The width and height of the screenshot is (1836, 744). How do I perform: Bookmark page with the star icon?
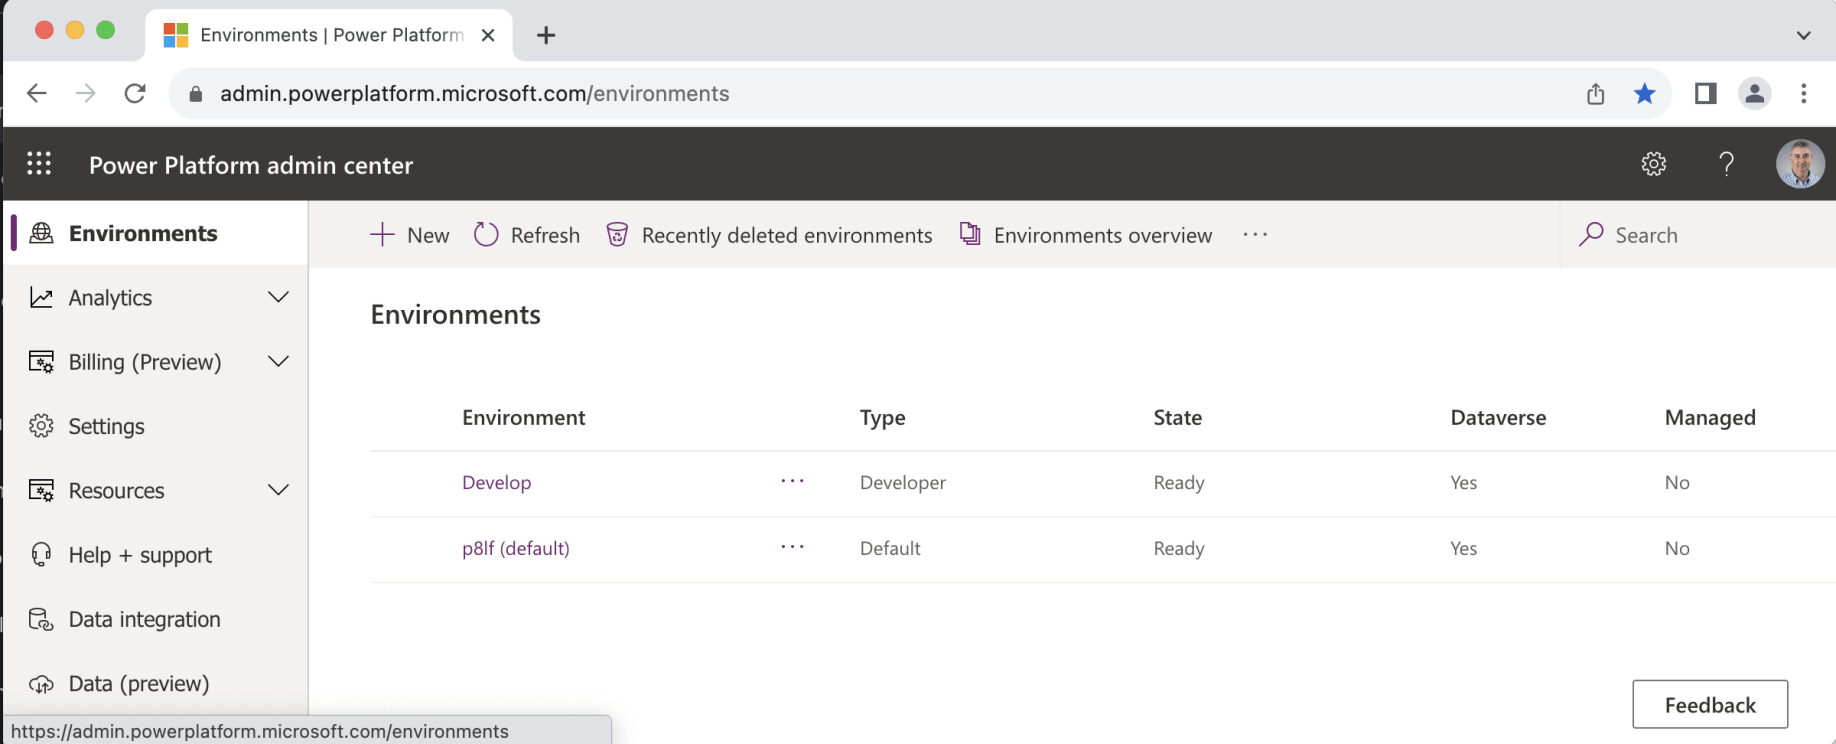click(1644, 94)
